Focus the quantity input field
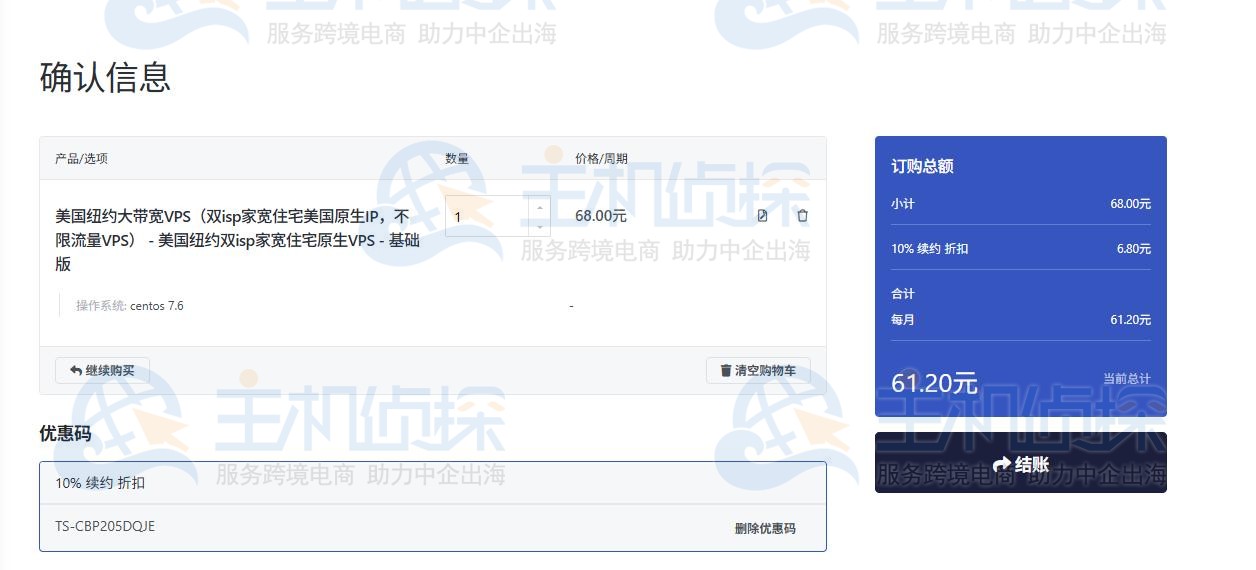 [x=487, y=216]
